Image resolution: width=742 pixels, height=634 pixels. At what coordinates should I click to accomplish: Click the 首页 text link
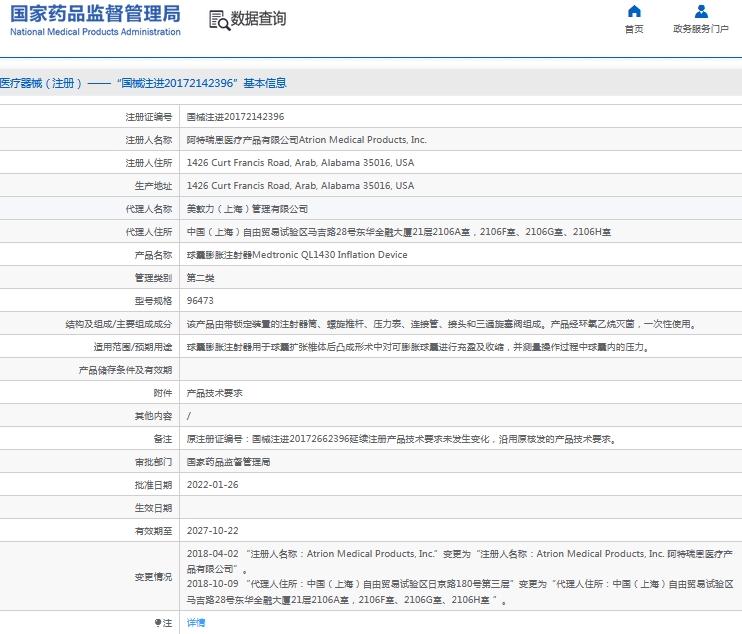coord(634,29)
